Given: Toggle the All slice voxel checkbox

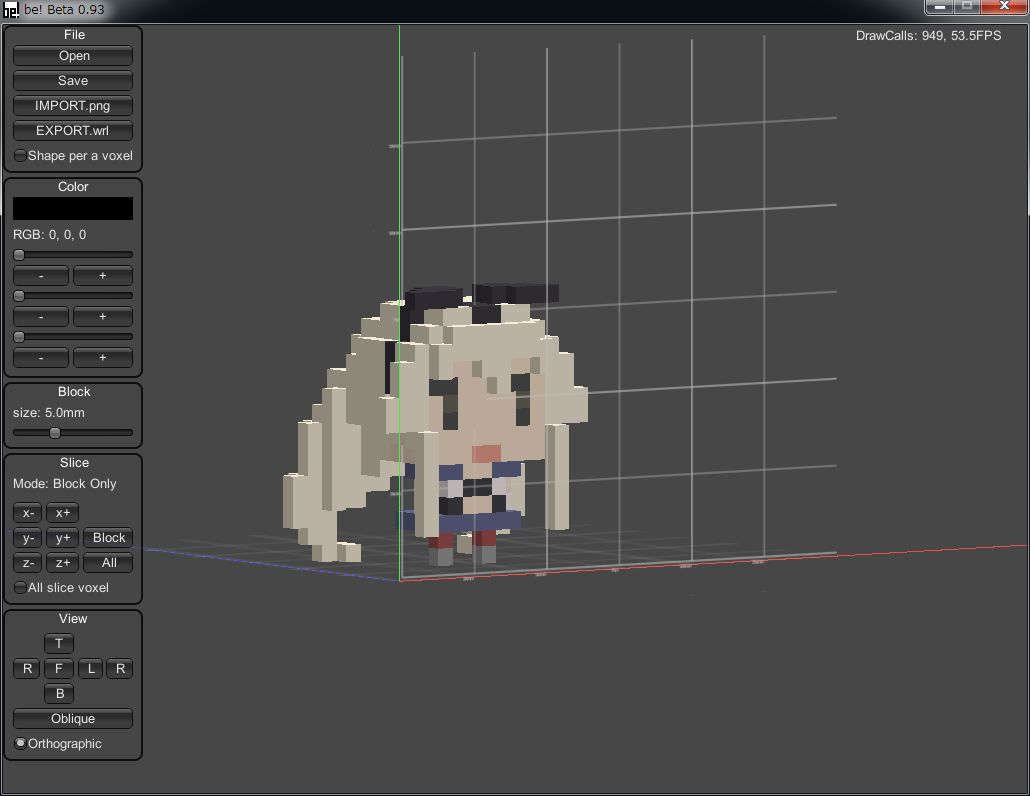Looking at the screenshot, I should point(20,588).
